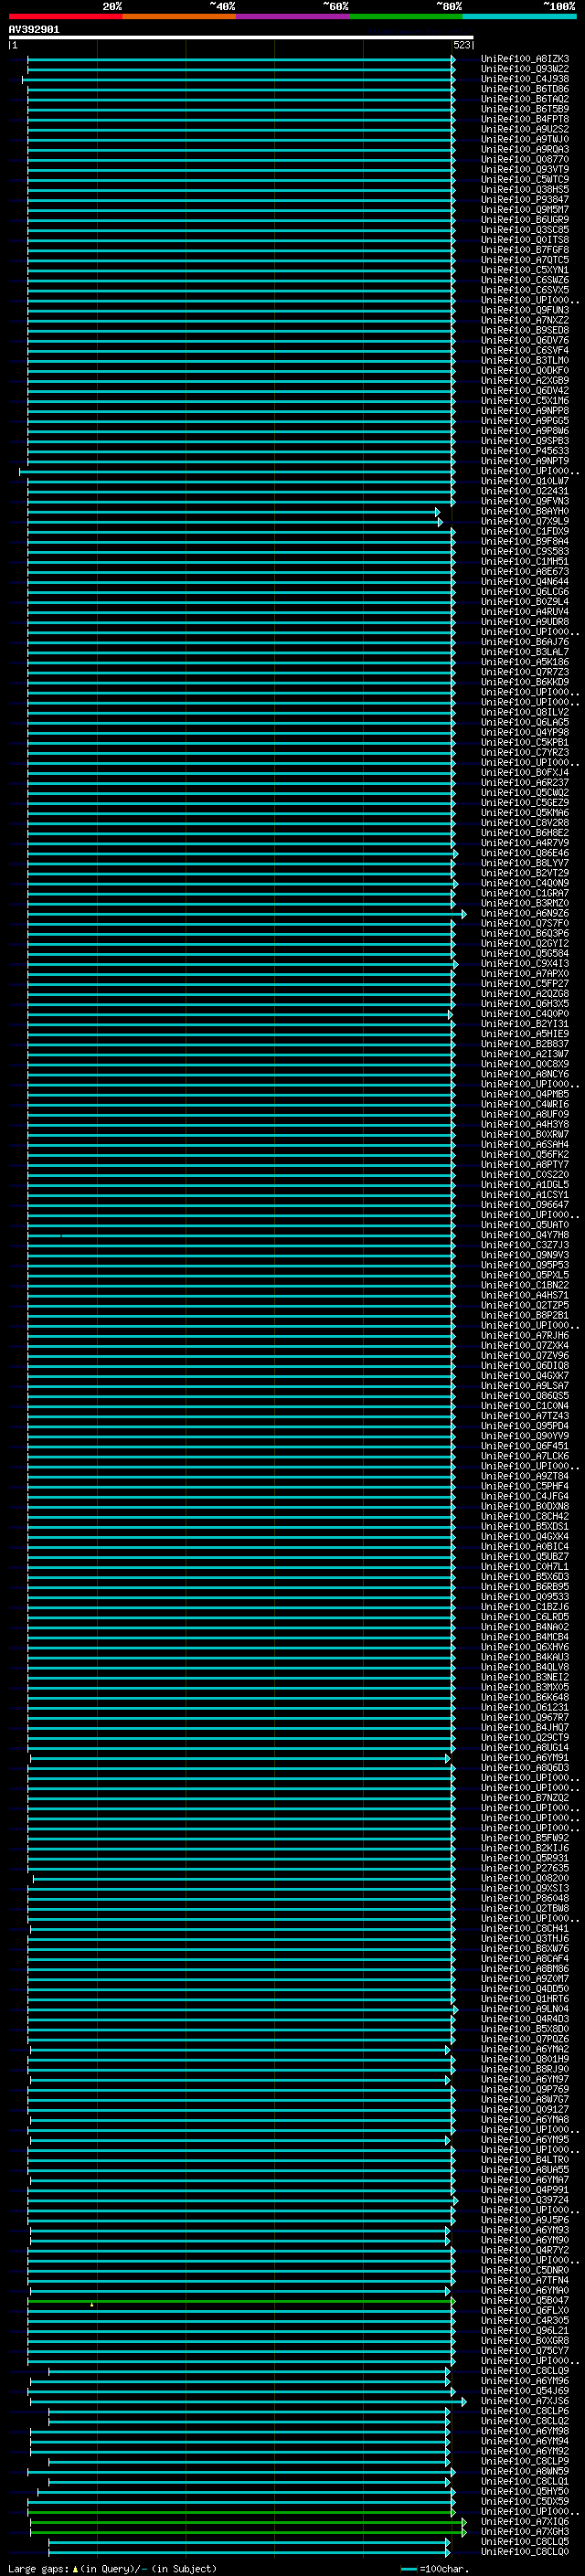This screenshot has height=2576, width=585.
Task: Select hit label UniRef100_Q6FLX0
Action: [x=525, y=2310]
